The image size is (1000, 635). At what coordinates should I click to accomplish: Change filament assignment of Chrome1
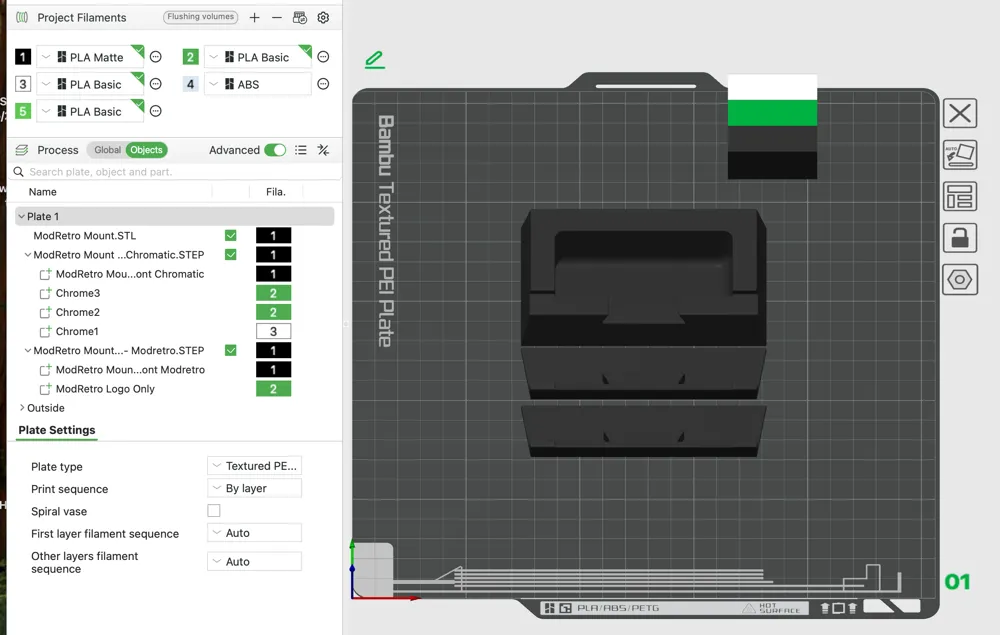pyautogui.click(x=273, y=332)
